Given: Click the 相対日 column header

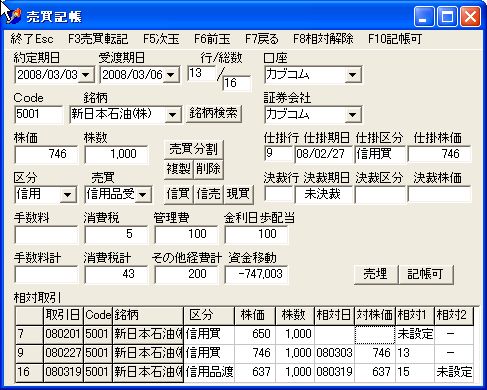Looking at the screenshot, I should 334,315.
